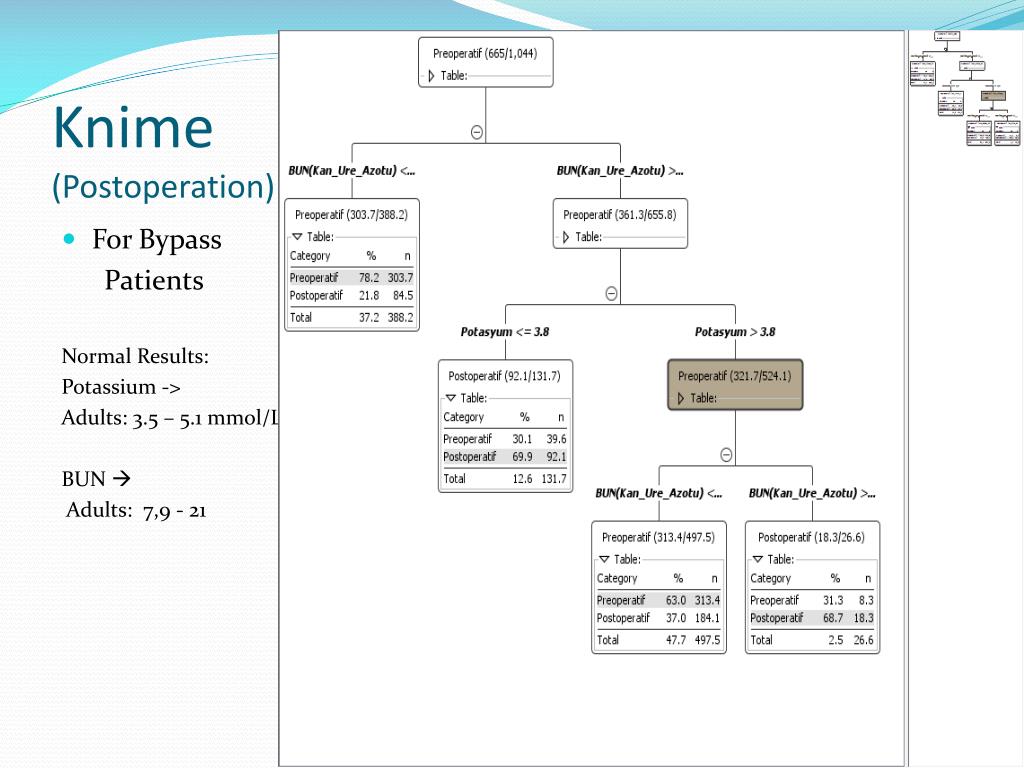Click the 'Potasyum <= 3.8' split label
This screenshot has height=768, width=1024.
tap(505, 332)
